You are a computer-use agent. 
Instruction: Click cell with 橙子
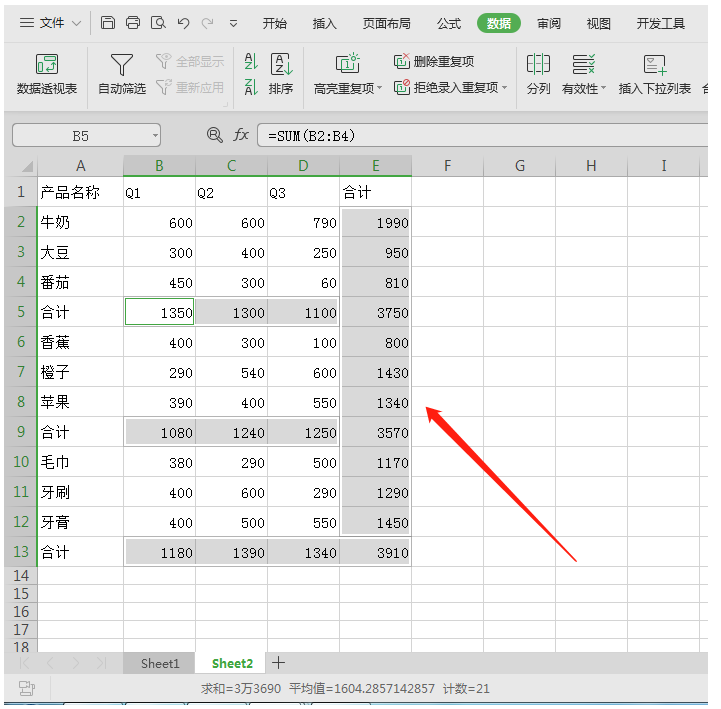pos(80,372)
